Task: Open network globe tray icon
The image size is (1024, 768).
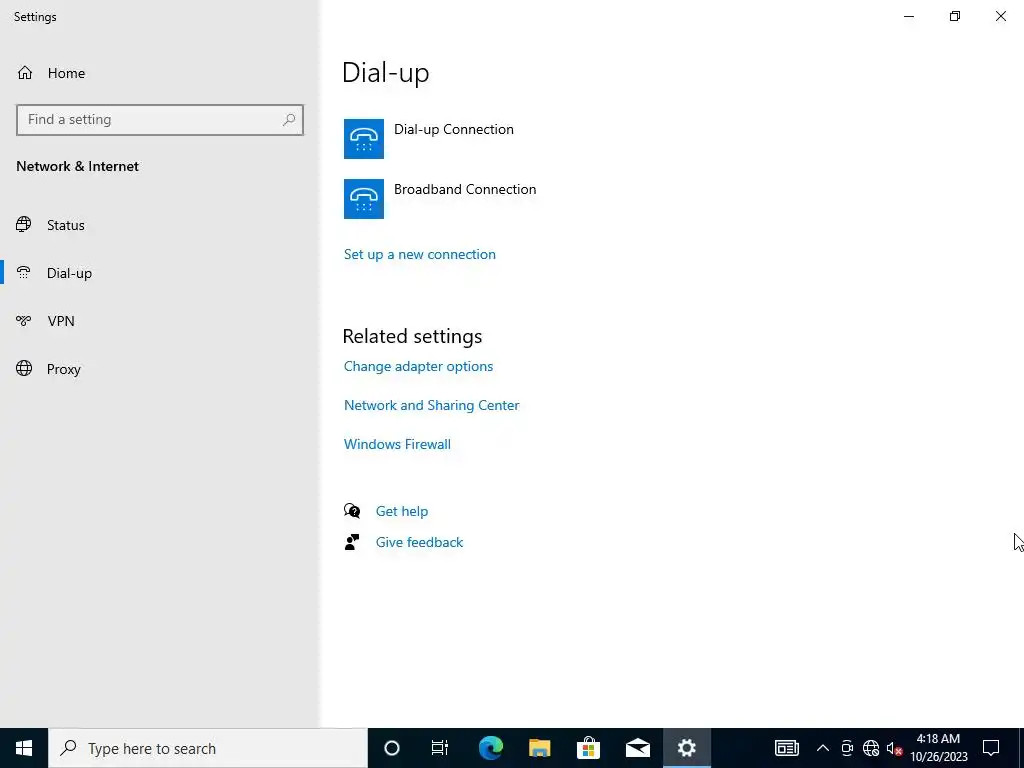Action: [x=871, y=748]
